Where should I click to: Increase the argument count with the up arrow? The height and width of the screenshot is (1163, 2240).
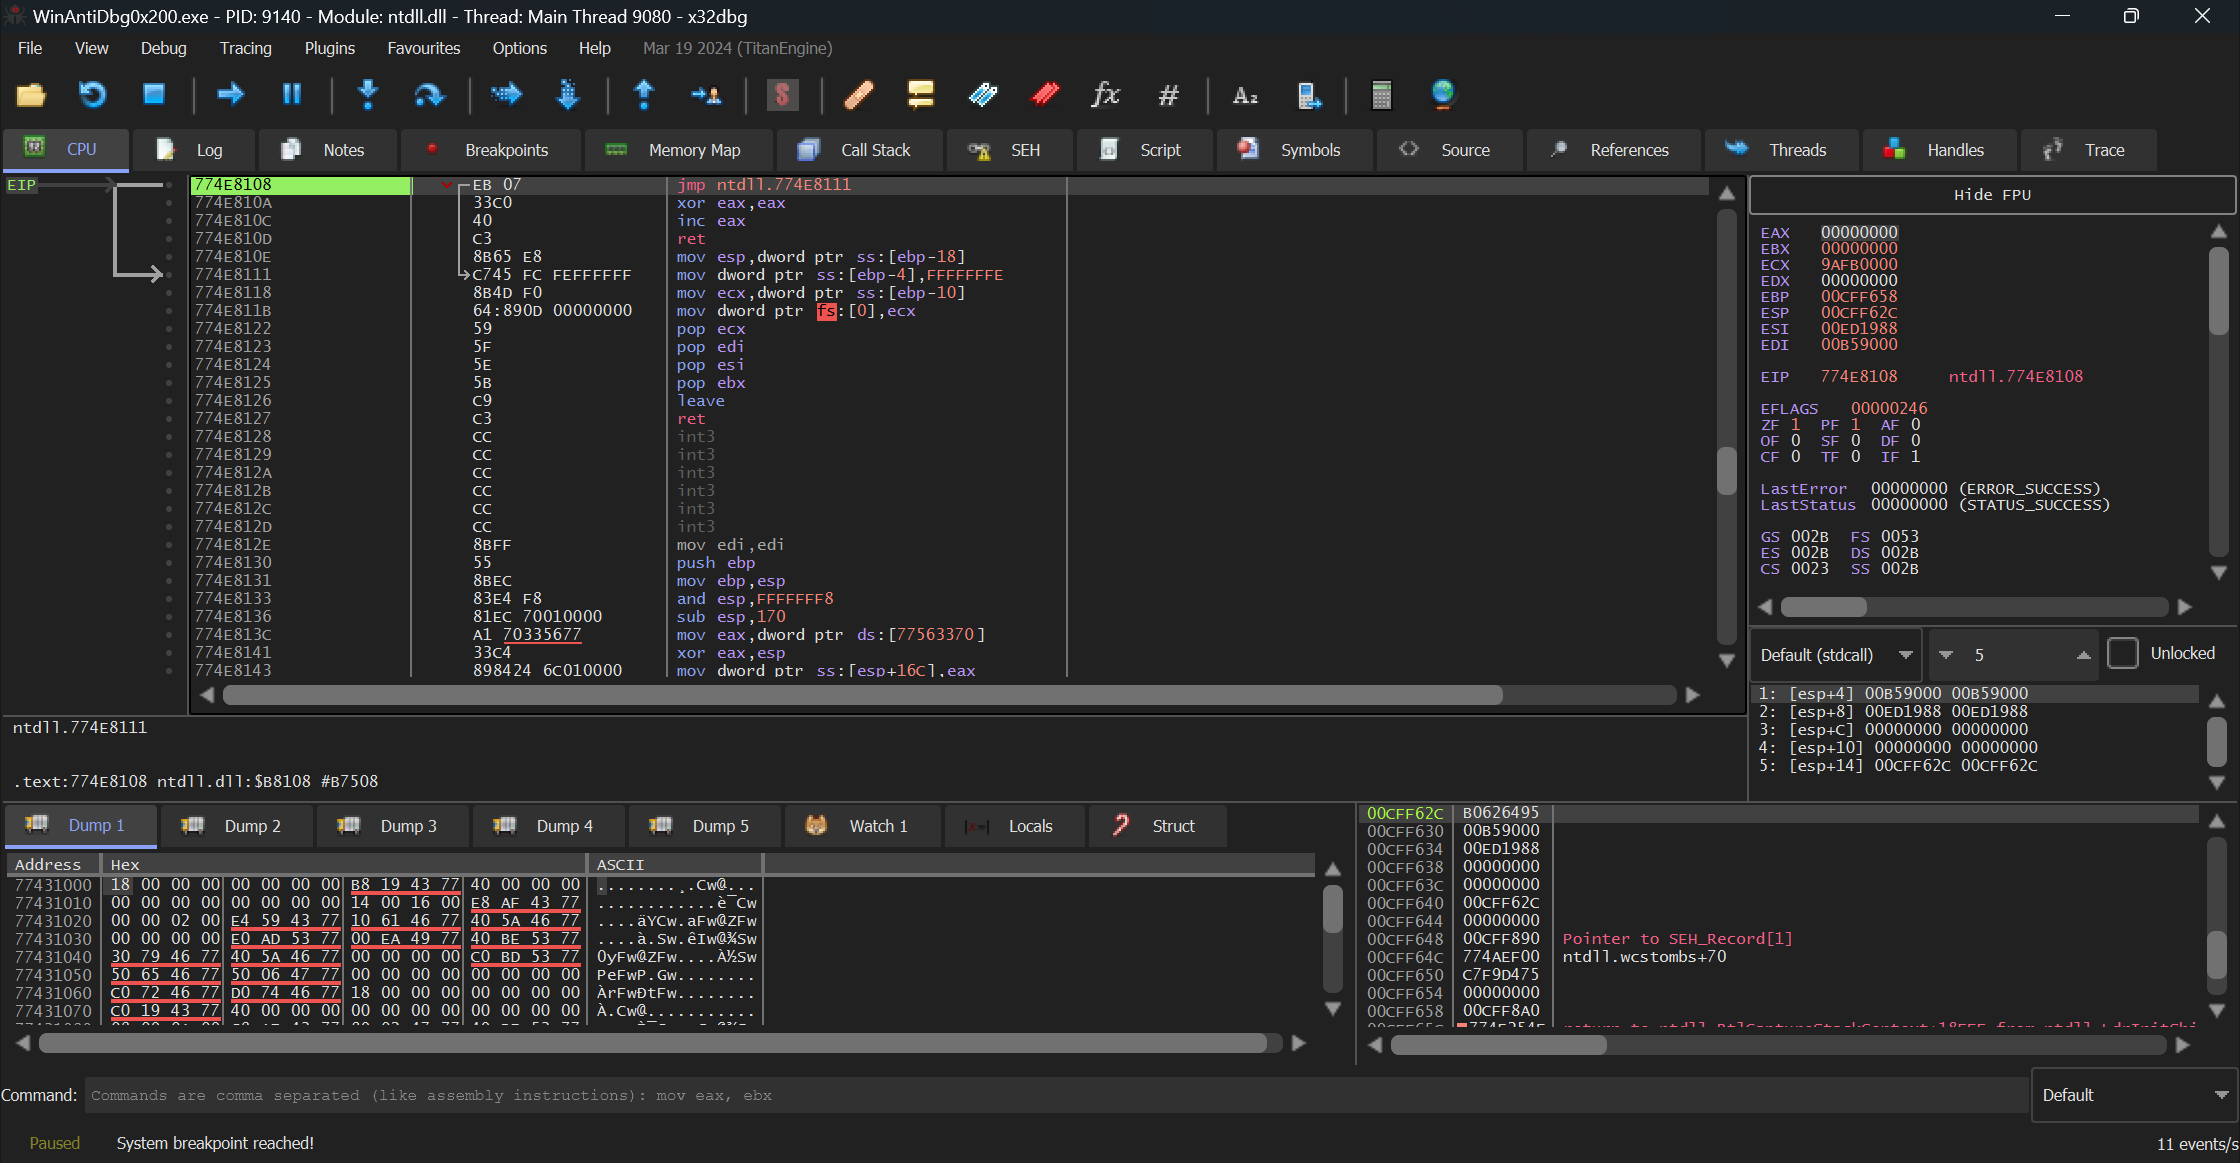2084,655
